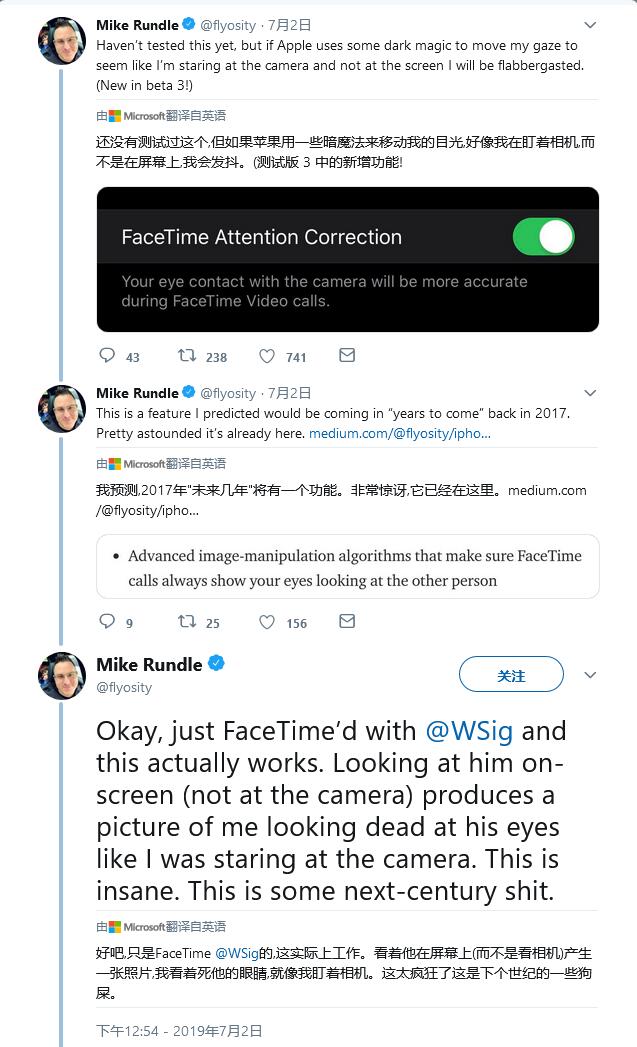Share first tweet via direct message envelope
Viewport: 637px width, 1047px height.
coord(346,355)
